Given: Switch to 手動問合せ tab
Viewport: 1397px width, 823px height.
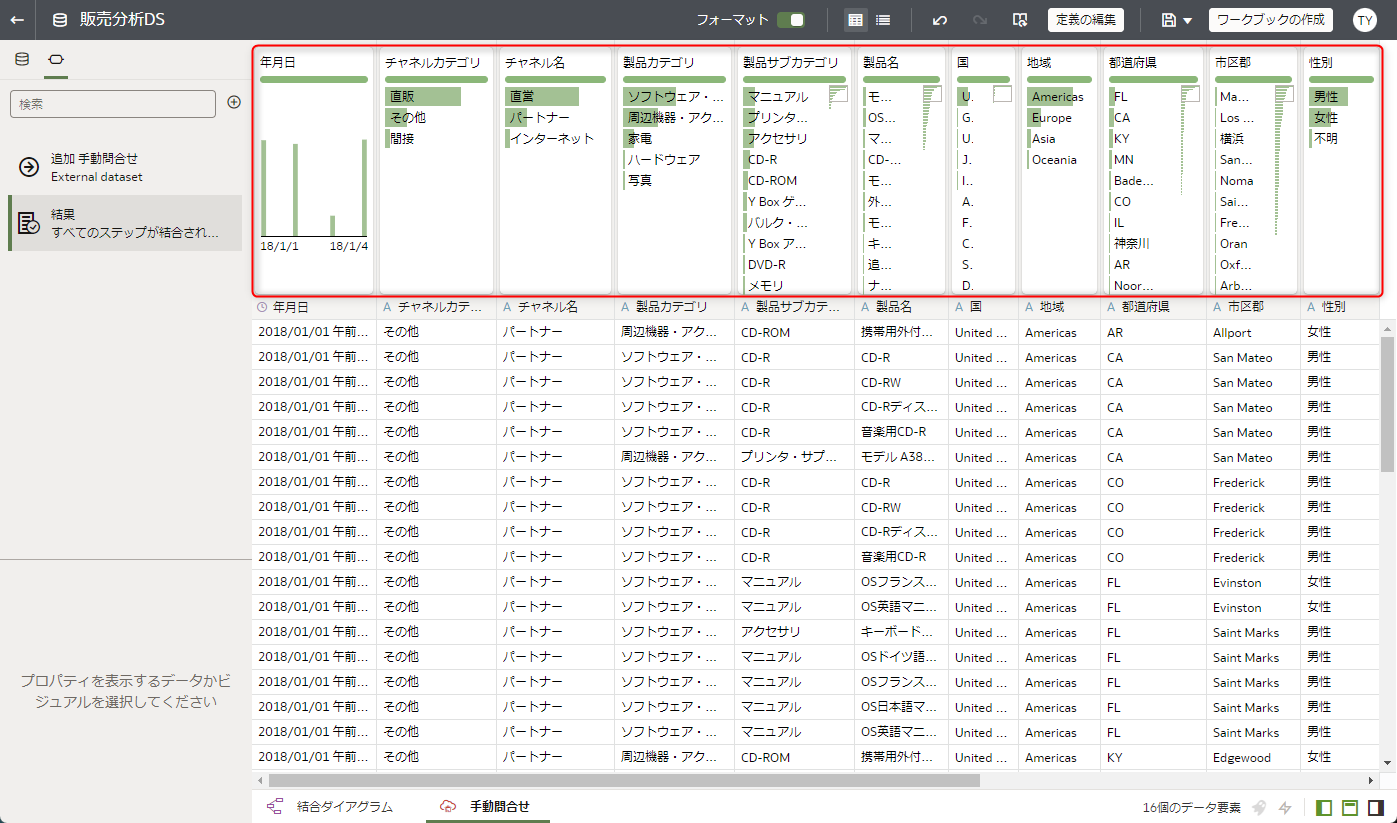Looking at the screenshot, I should point(487,806).
